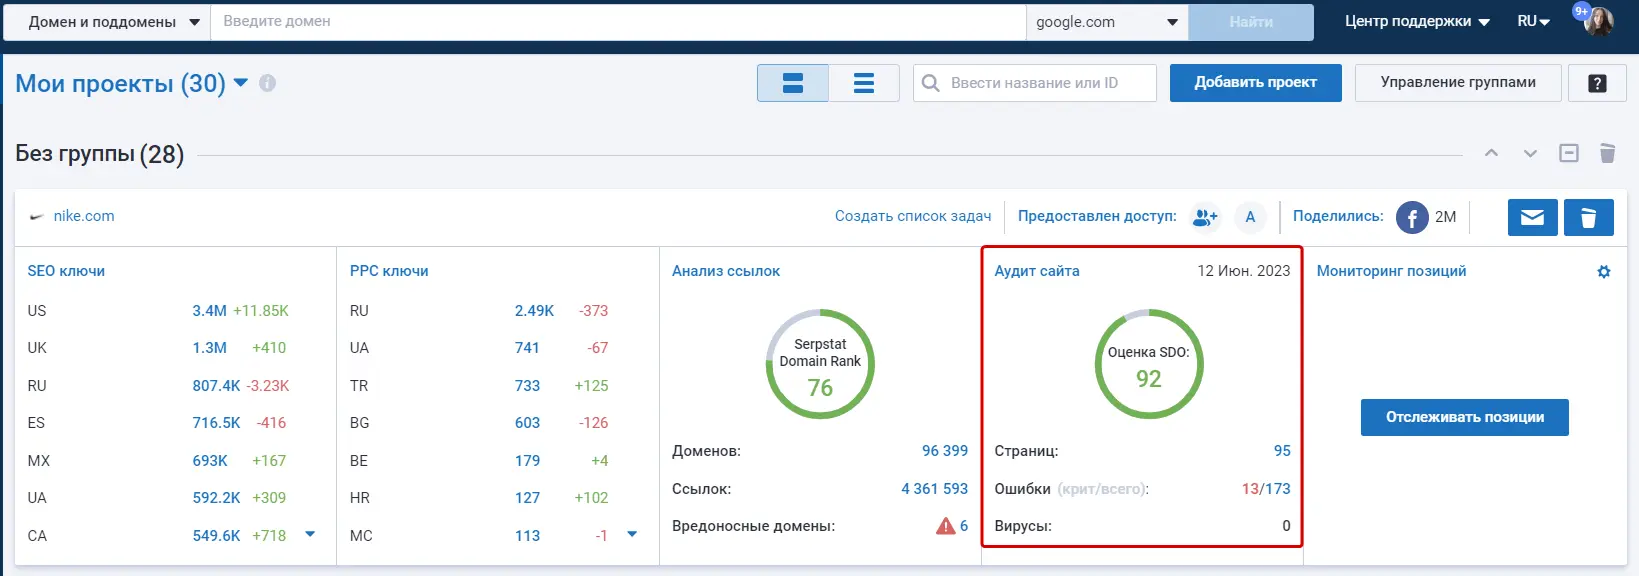
Task: Click malicious domains count 6
Action: (x=964, y=526)
